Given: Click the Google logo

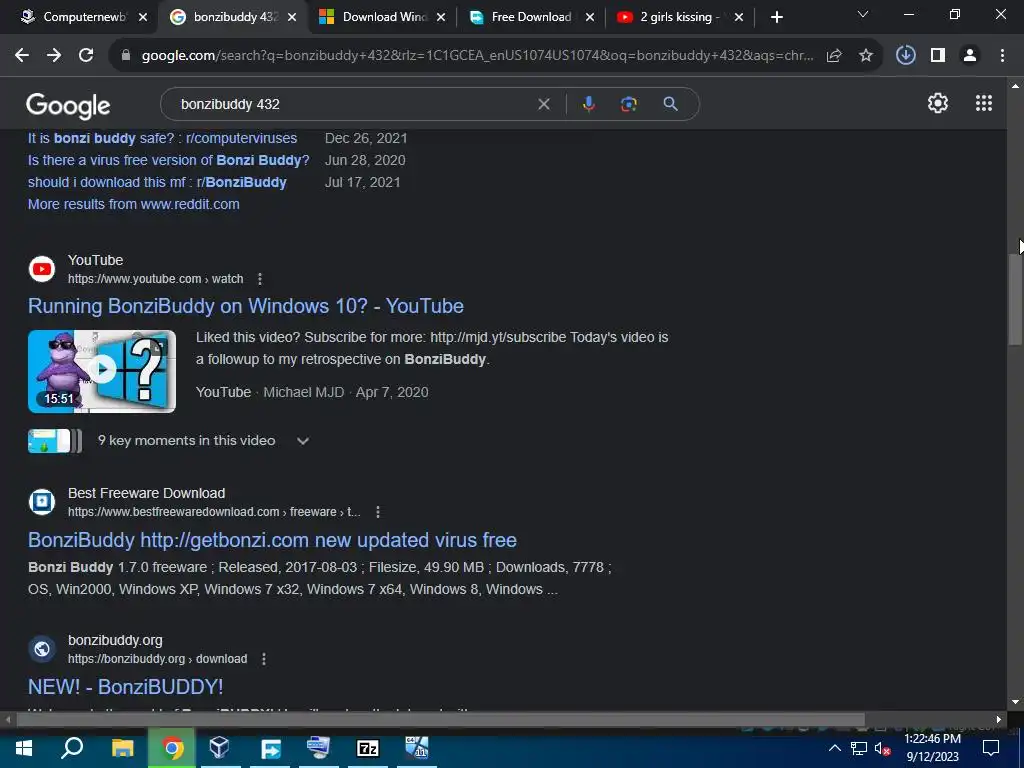Looking at the screenshot, I should 68,106.
